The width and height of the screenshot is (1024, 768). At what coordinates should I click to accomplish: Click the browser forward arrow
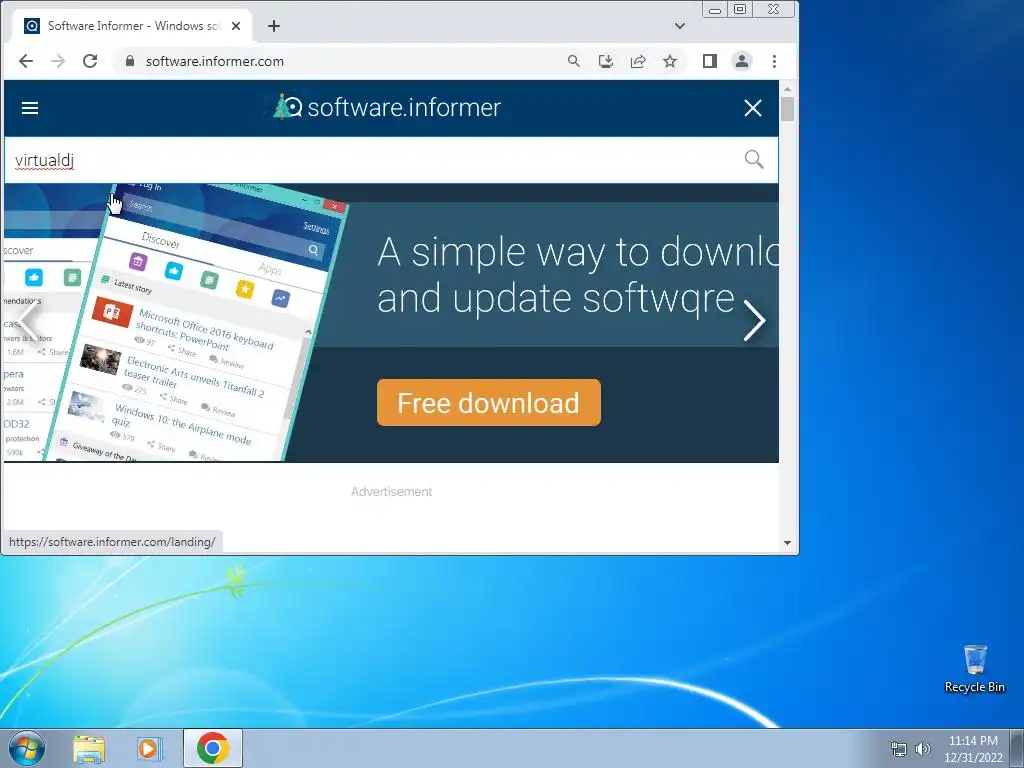tap(58, 61)
